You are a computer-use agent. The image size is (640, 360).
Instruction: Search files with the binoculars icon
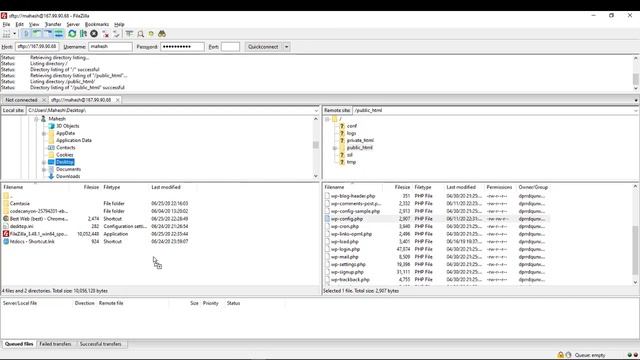(162, 34)
